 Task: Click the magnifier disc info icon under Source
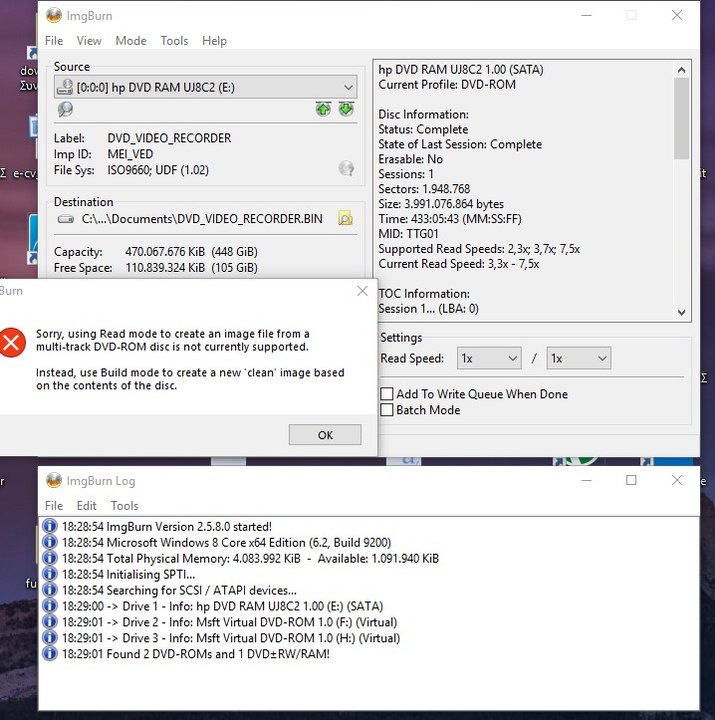pos(65,110)
